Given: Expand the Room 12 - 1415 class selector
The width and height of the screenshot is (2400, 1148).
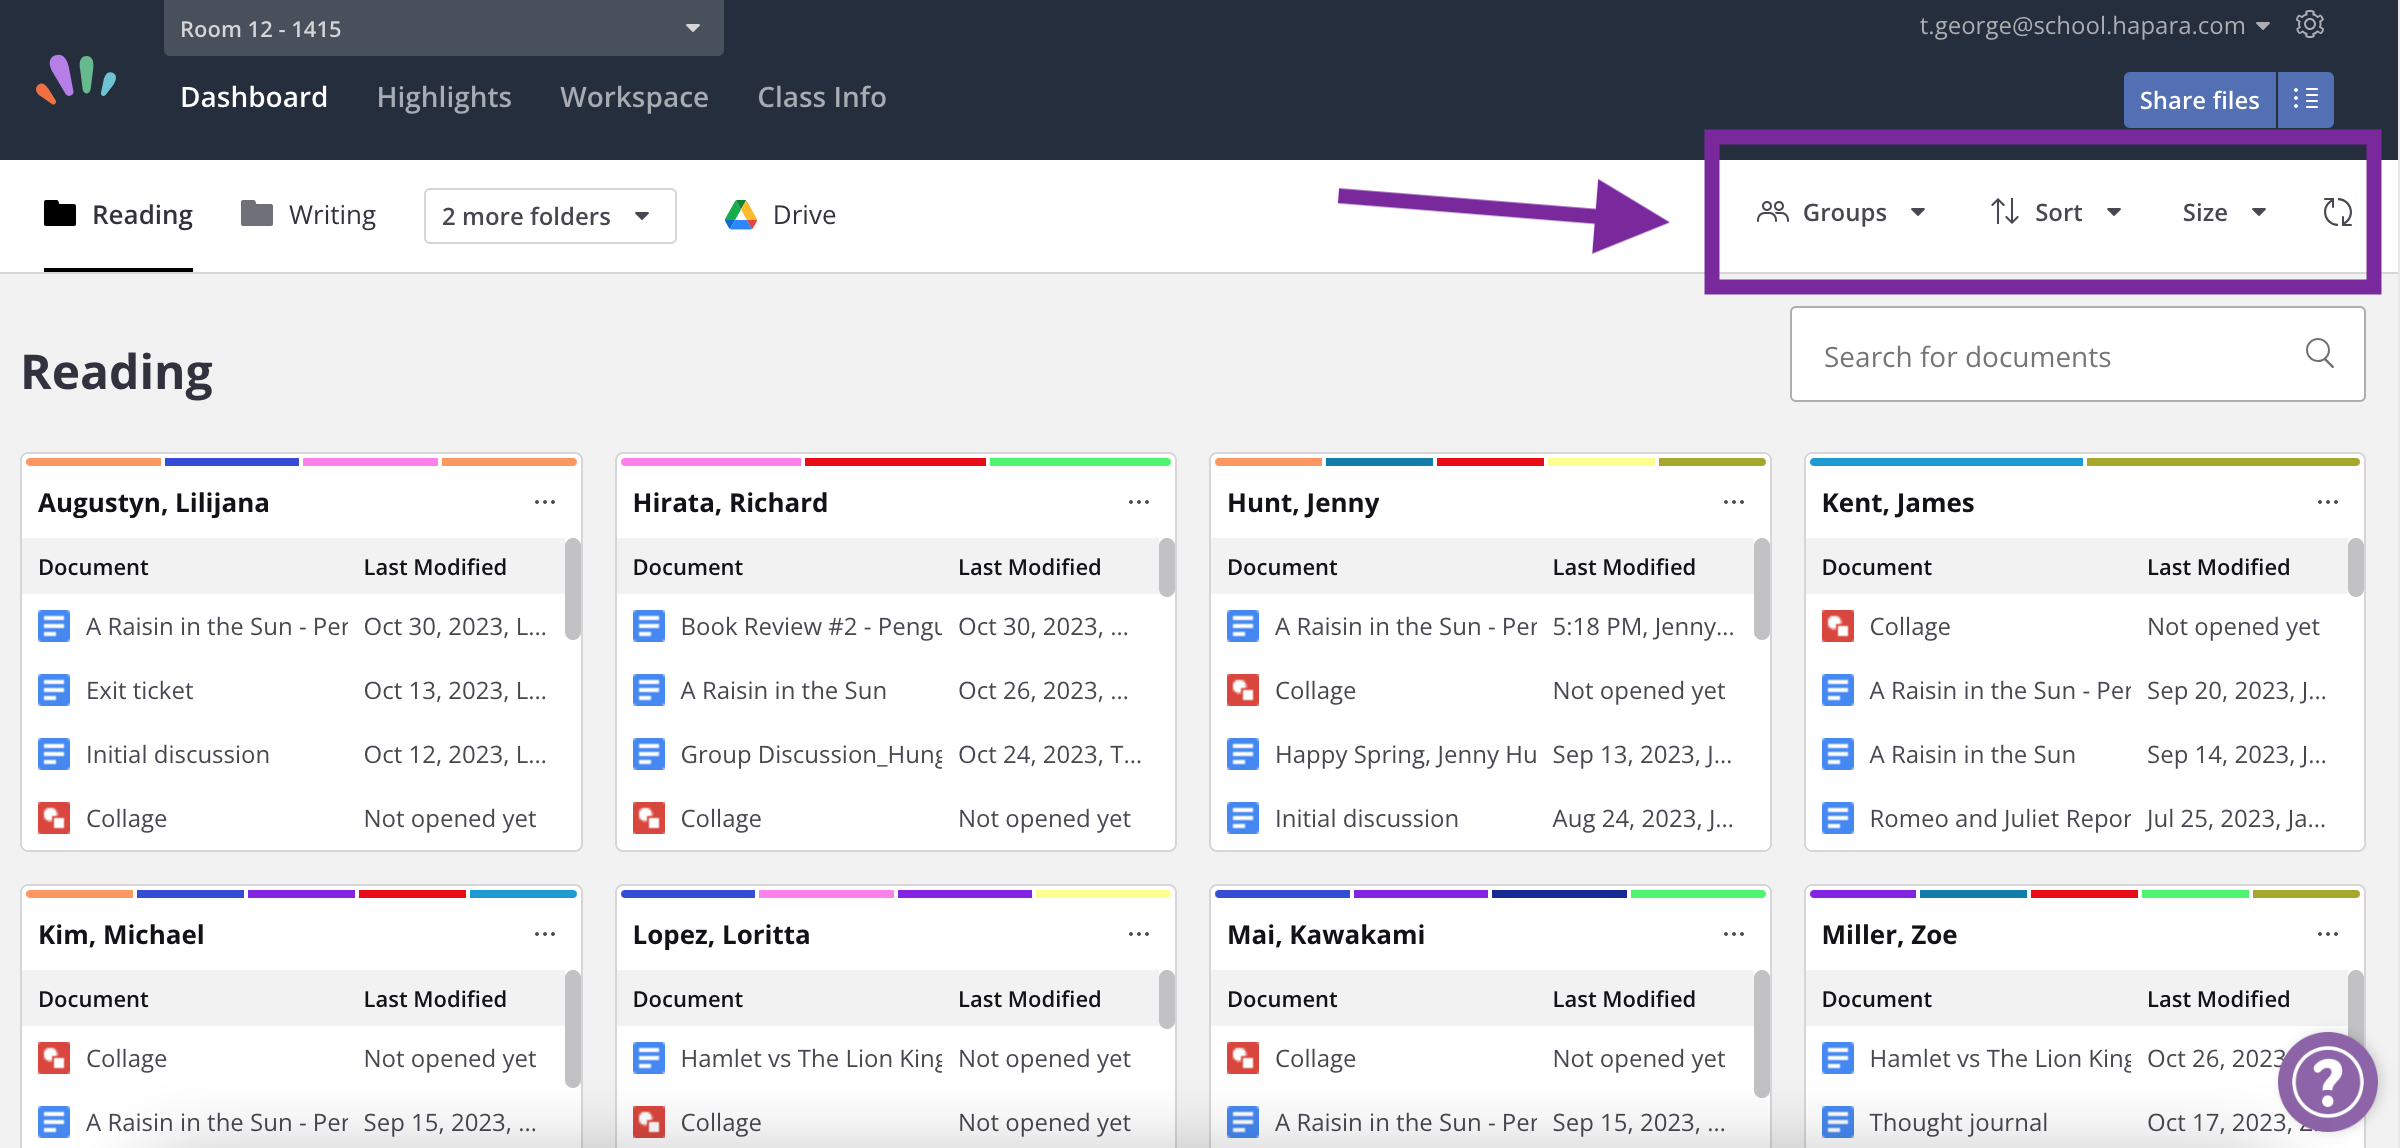Looking at the screenshot, I should coord(443,28).
